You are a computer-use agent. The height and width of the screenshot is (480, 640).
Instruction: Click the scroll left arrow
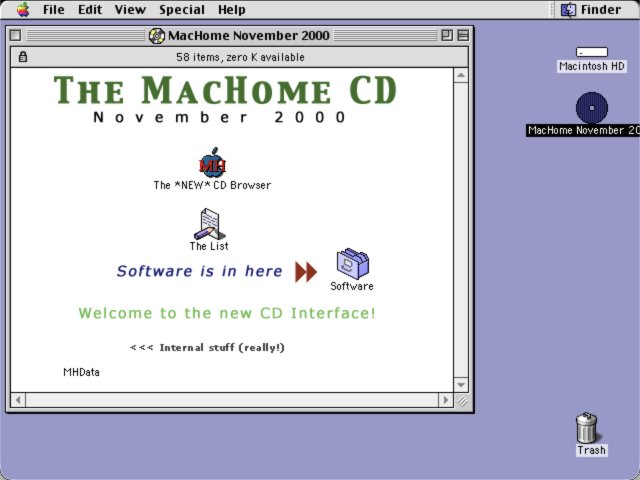tap(18, 400)
